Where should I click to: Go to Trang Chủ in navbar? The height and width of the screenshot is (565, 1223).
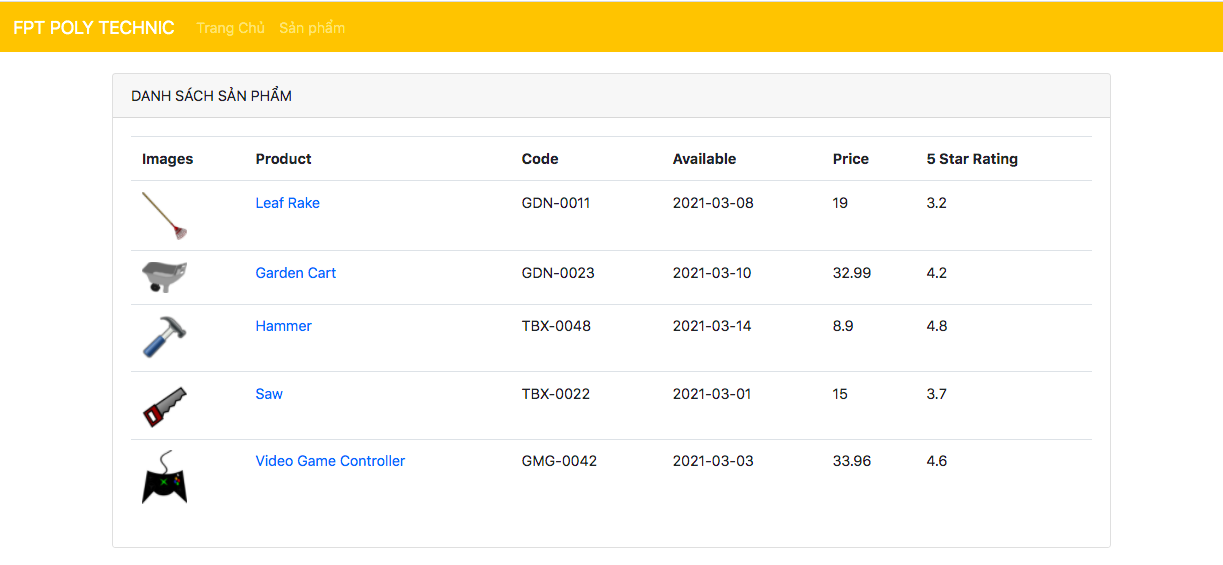coord(230,28)
